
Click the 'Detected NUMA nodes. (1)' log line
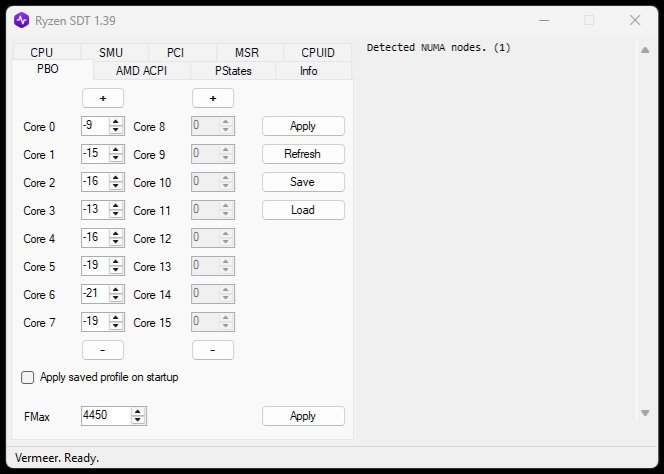[439, 47]
